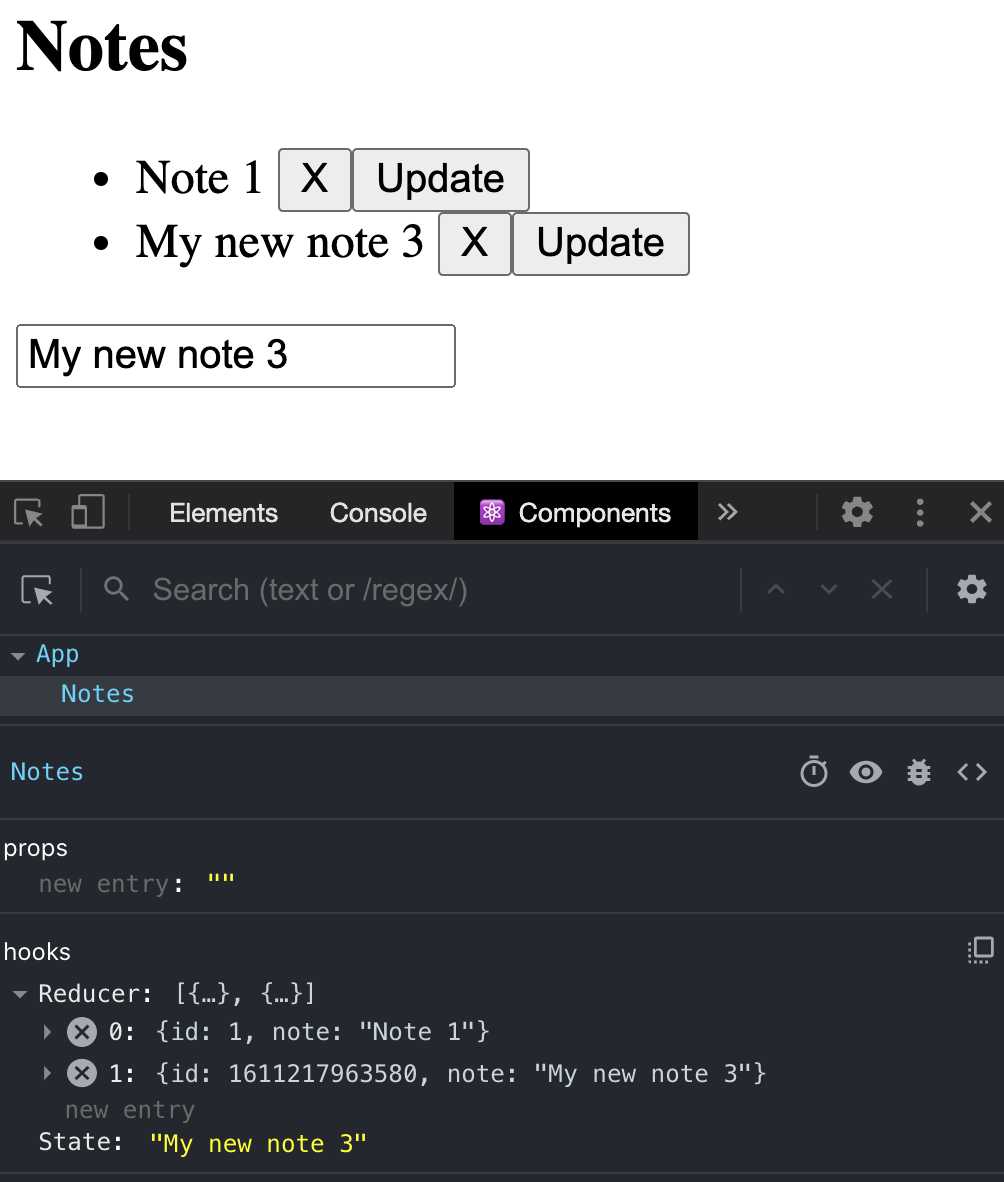The image size is (1004, 1182).
Task: Click the bug icon to log component data
Action: (x=919, y=772)
